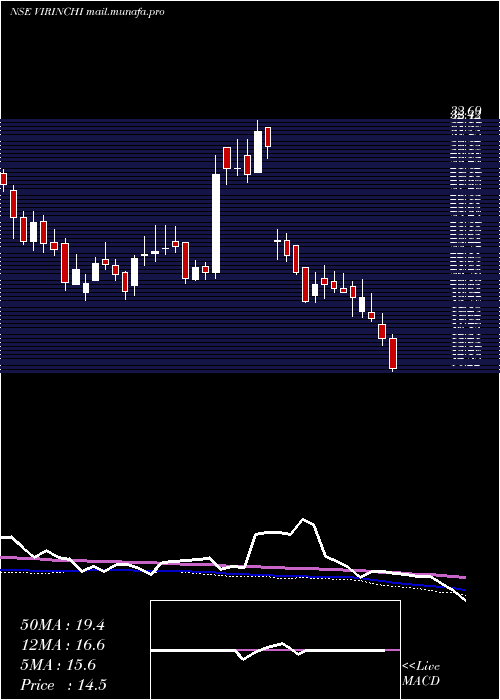Click the 'Price : 14.5' label

pyautogui.click(x=63, y=685)
